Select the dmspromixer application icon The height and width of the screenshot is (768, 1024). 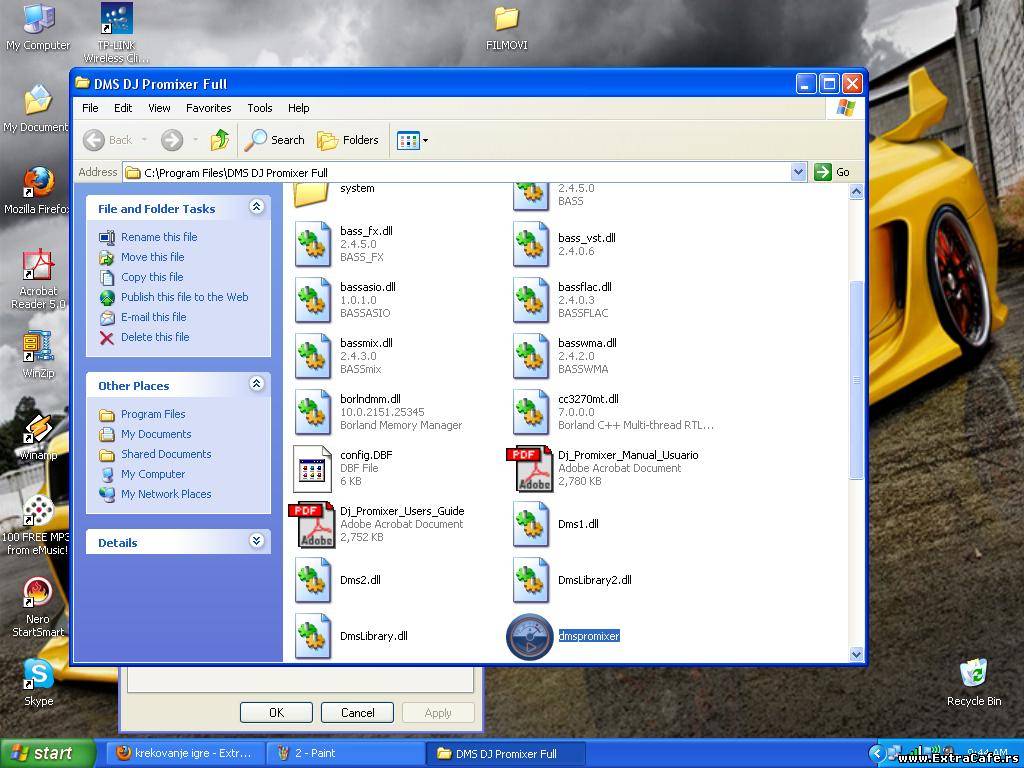[x=530, y=637]
